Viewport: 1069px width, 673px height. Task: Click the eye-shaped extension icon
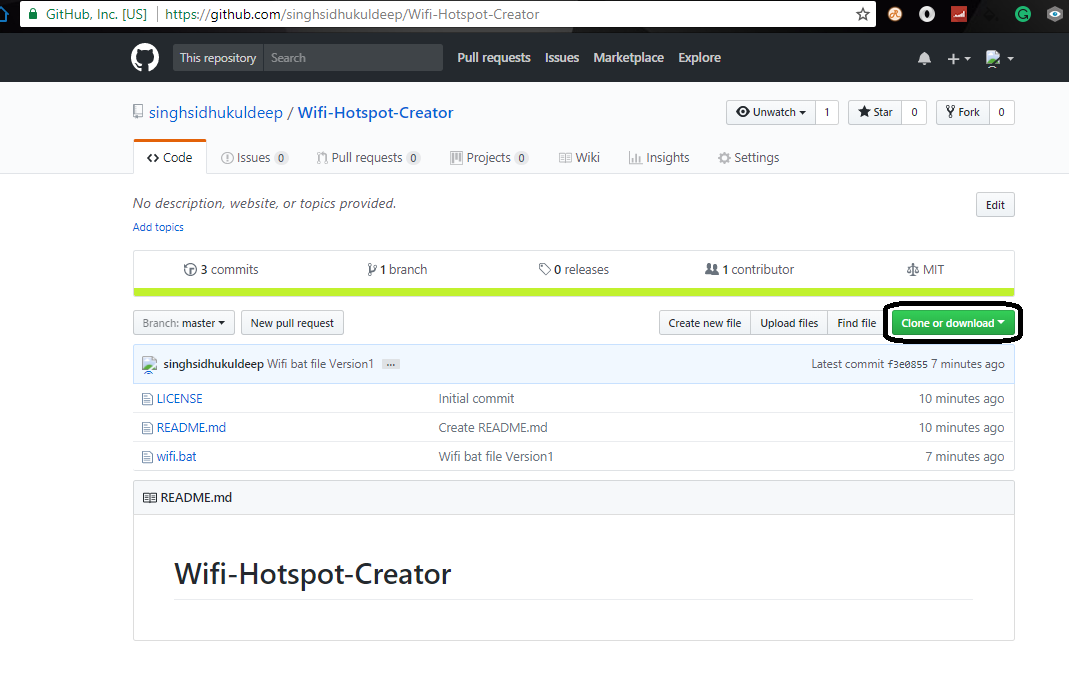(x=1055, y=14)
